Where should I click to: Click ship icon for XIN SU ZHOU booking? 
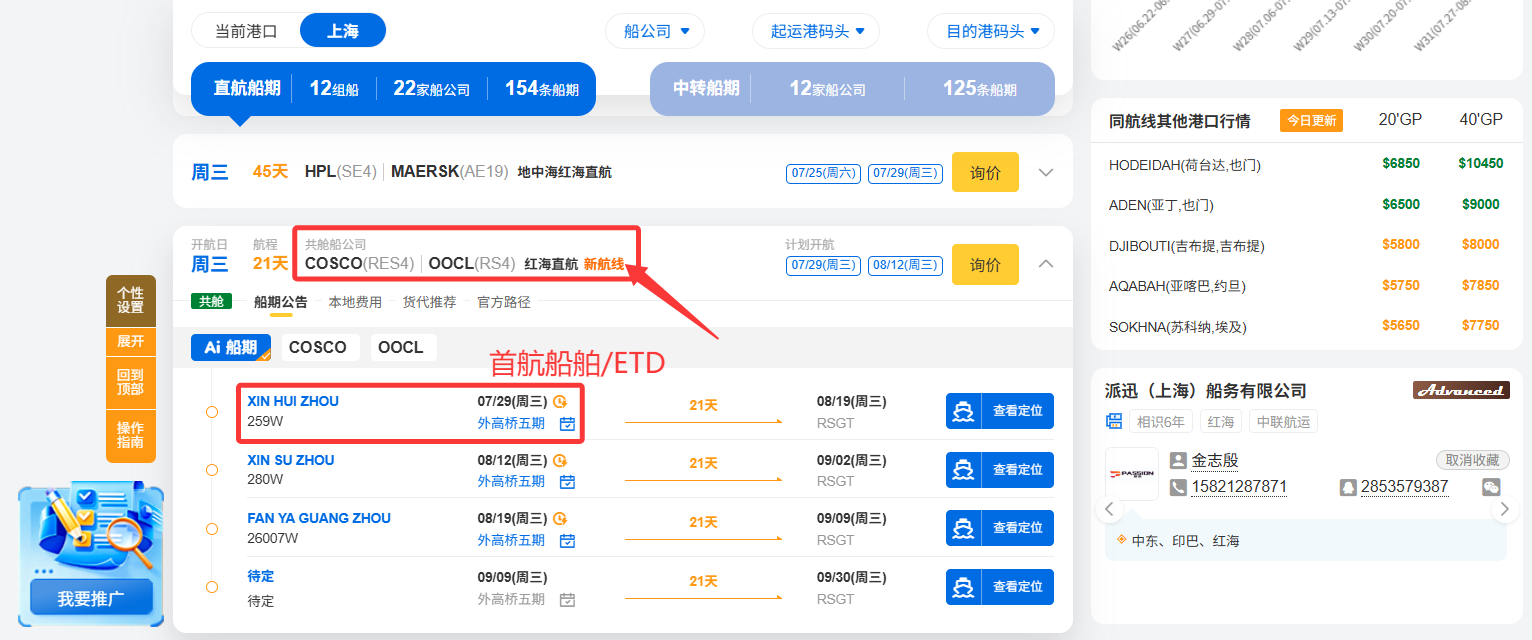point(964,470)
